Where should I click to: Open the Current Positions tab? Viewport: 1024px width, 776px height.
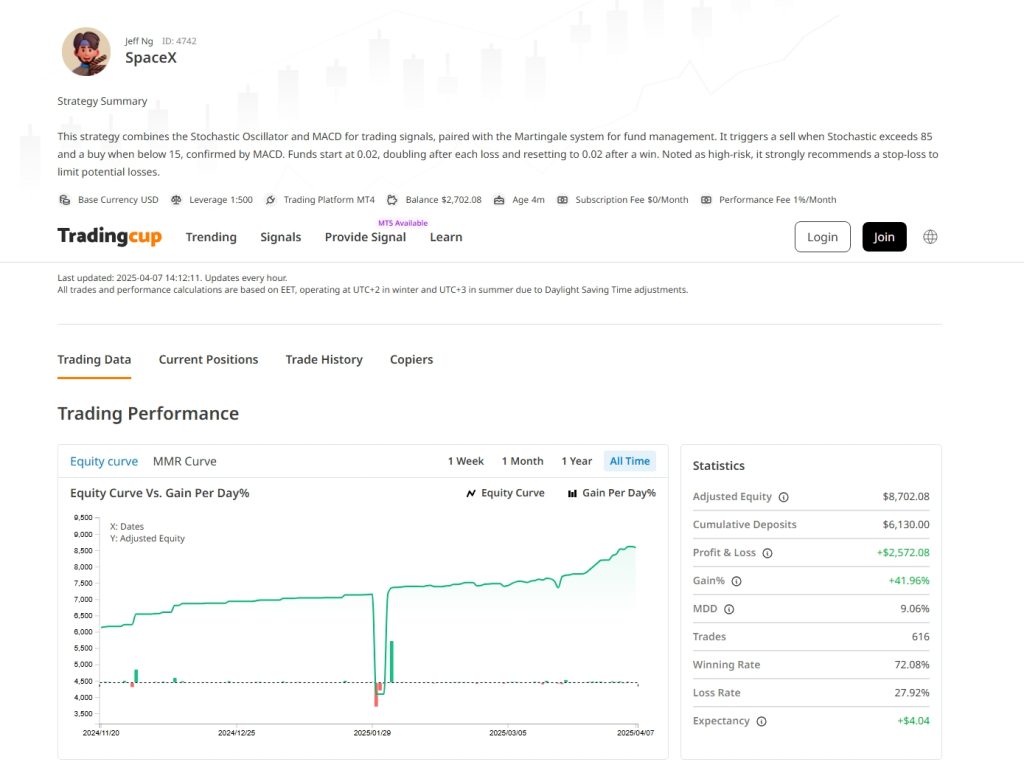(208, 359)
